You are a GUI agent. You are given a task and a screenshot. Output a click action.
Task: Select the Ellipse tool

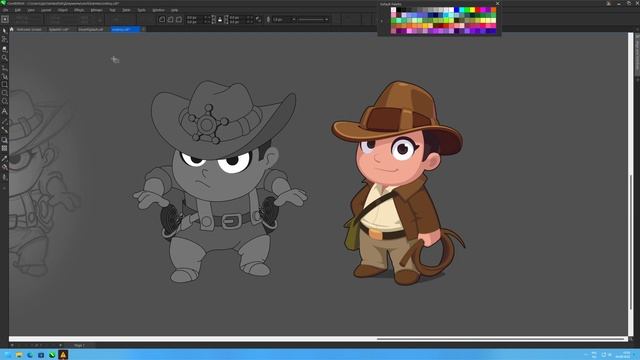(4, 93)
